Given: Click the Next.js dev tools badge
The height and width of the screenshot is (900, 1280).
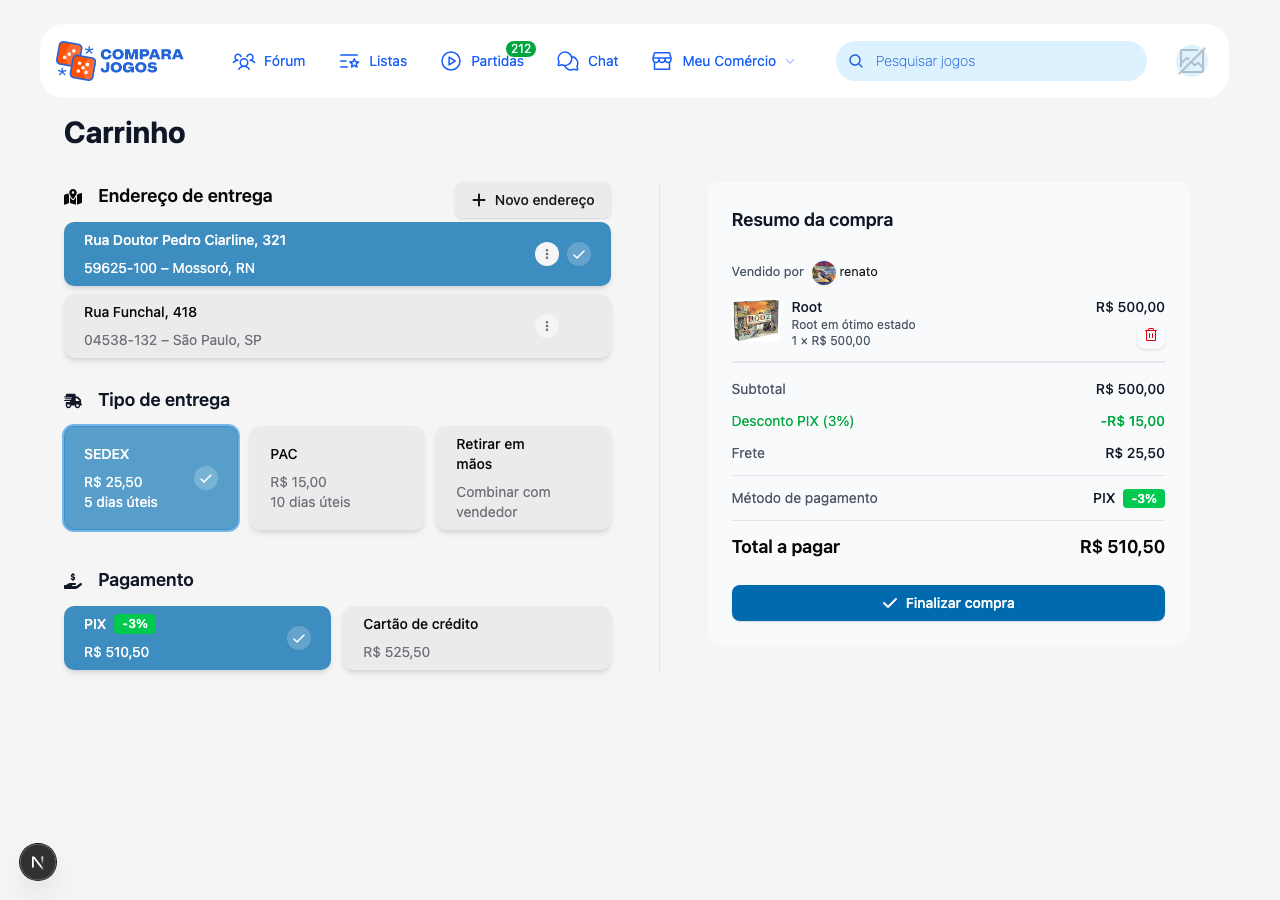Looking at the screenshot, I should (x=38, y=861).
